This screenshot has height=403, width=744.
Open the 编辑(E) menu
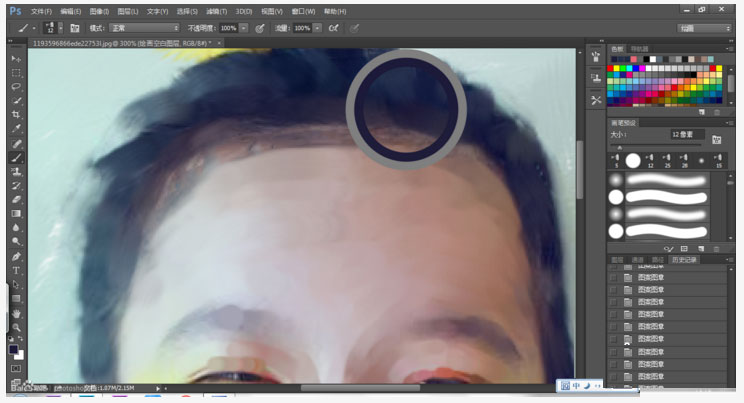coord(71,11)
